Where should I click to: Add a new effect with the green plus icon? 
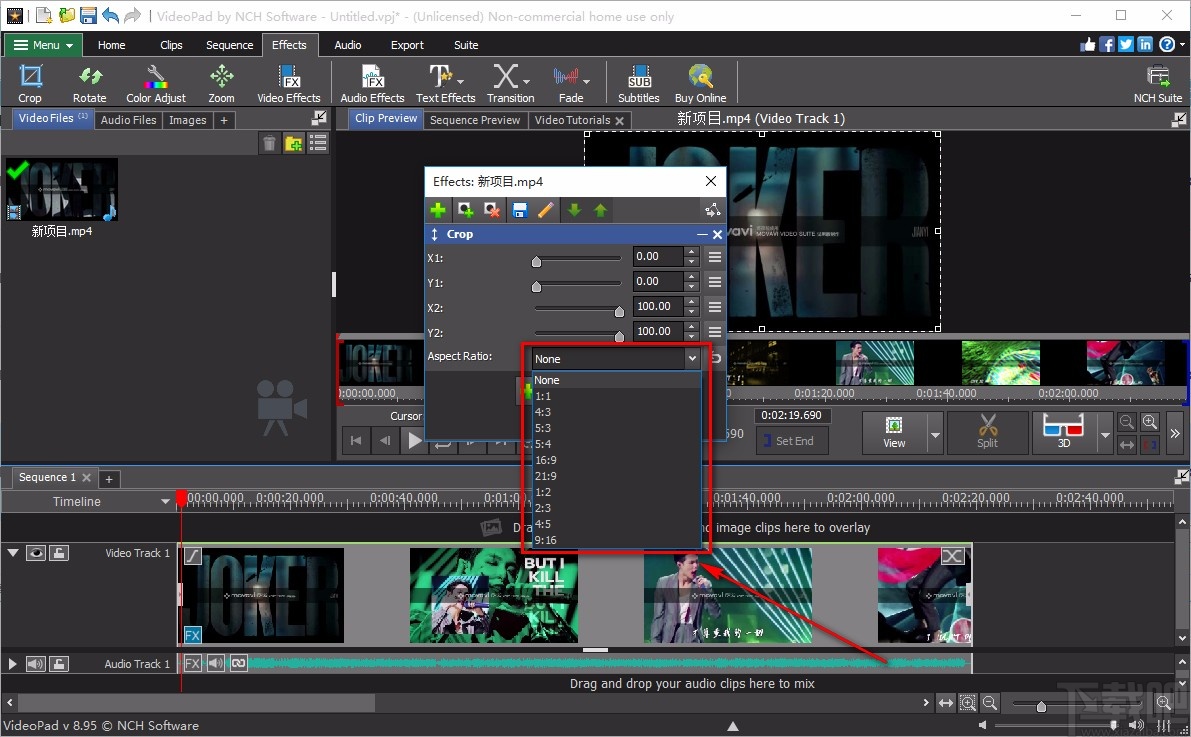tap(437, 210)
